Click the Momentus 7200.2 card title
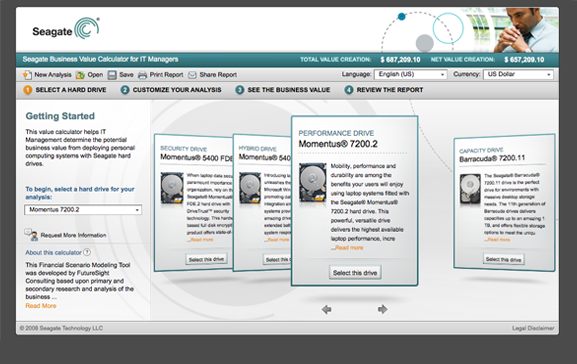This screenshot has width=577, height=364. click(x=338, y=144)
